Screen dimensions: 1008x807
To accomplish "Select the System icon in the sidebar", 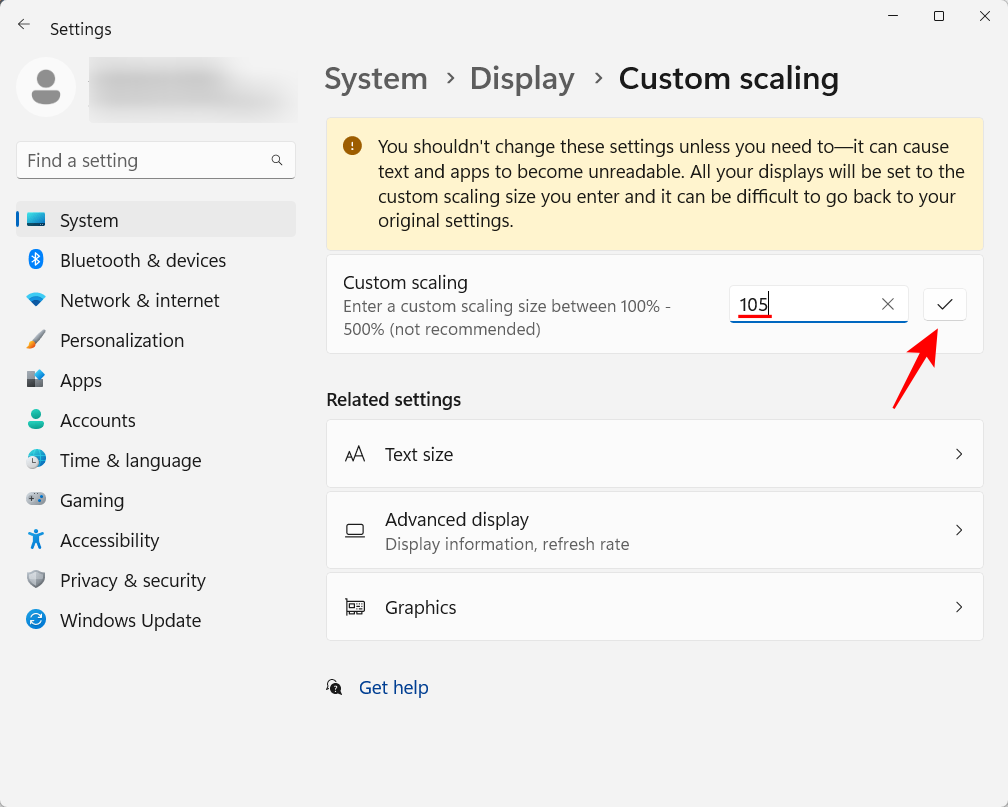I will pos(35,220).
